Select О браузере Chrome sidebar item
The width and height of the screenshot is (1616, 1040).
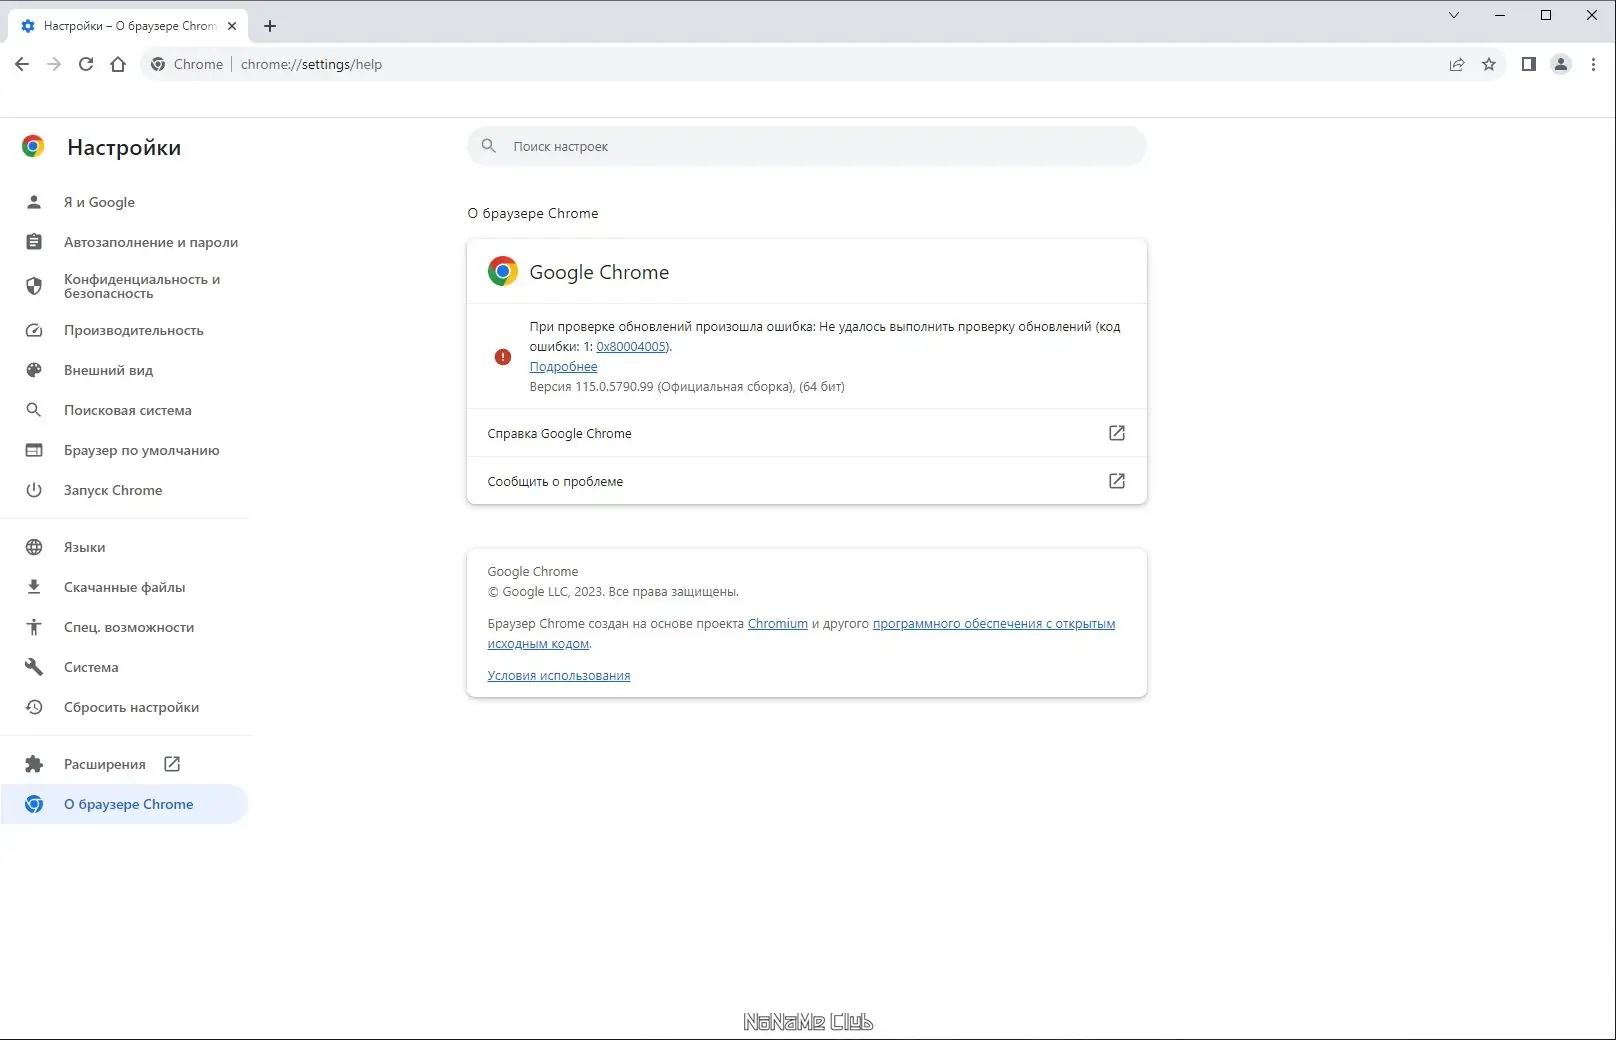(125, 804)
